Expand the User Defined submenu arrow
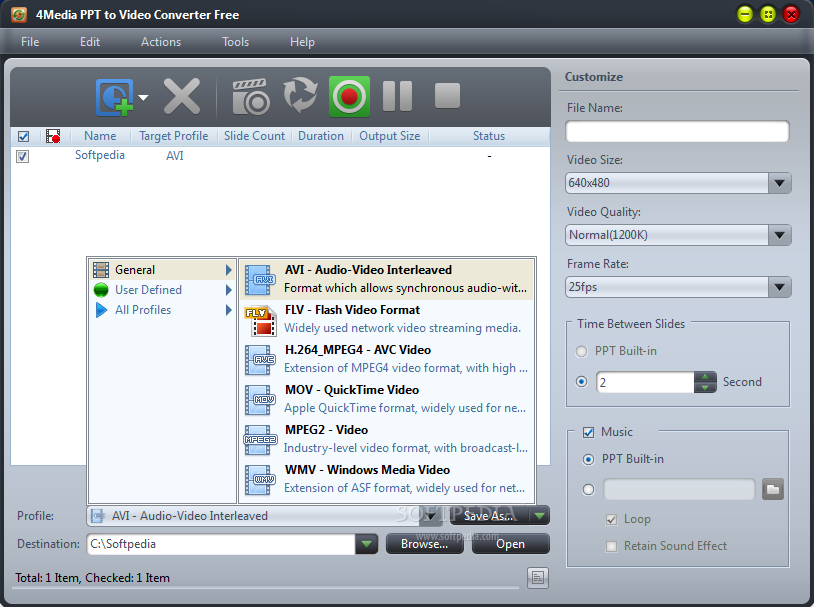814x607 pixels. (228, 290)
